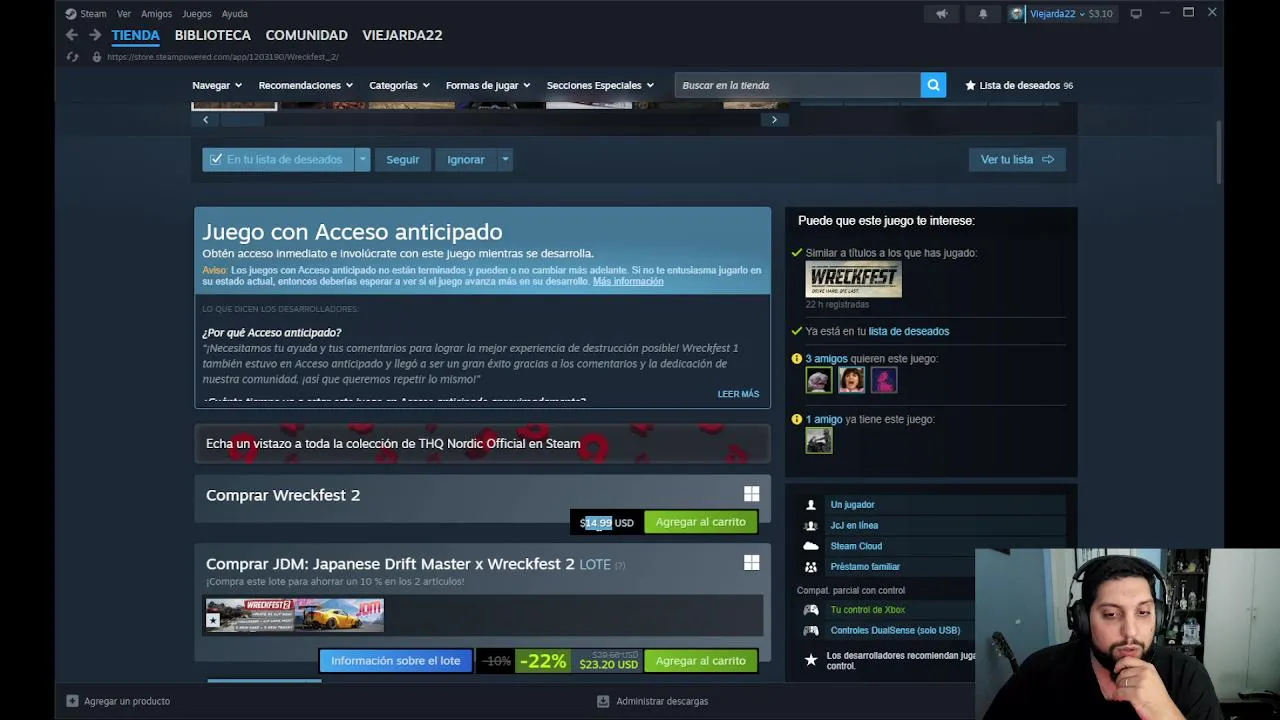Viewport: 1280px width, 720px height.
Task: Open the Ignorar dropdown arrow
Action: pyautogui.click(x=505, y=159)
